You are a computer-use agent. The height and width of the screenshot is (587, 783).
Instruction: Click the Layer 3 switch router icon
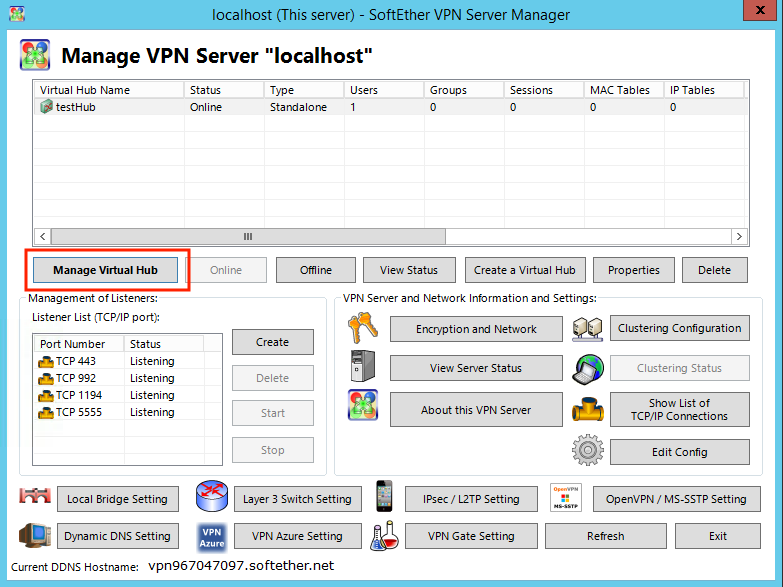pos(212,496)
